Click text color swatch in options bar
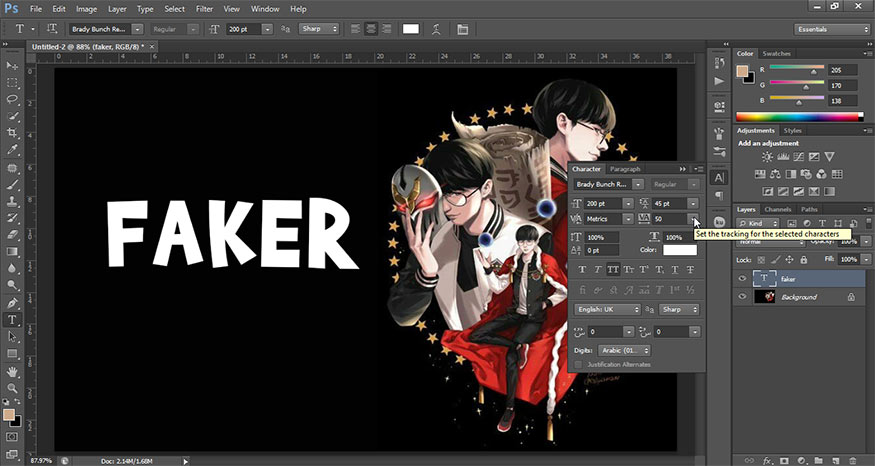This screenshot has height=466, width=875. 411,29
